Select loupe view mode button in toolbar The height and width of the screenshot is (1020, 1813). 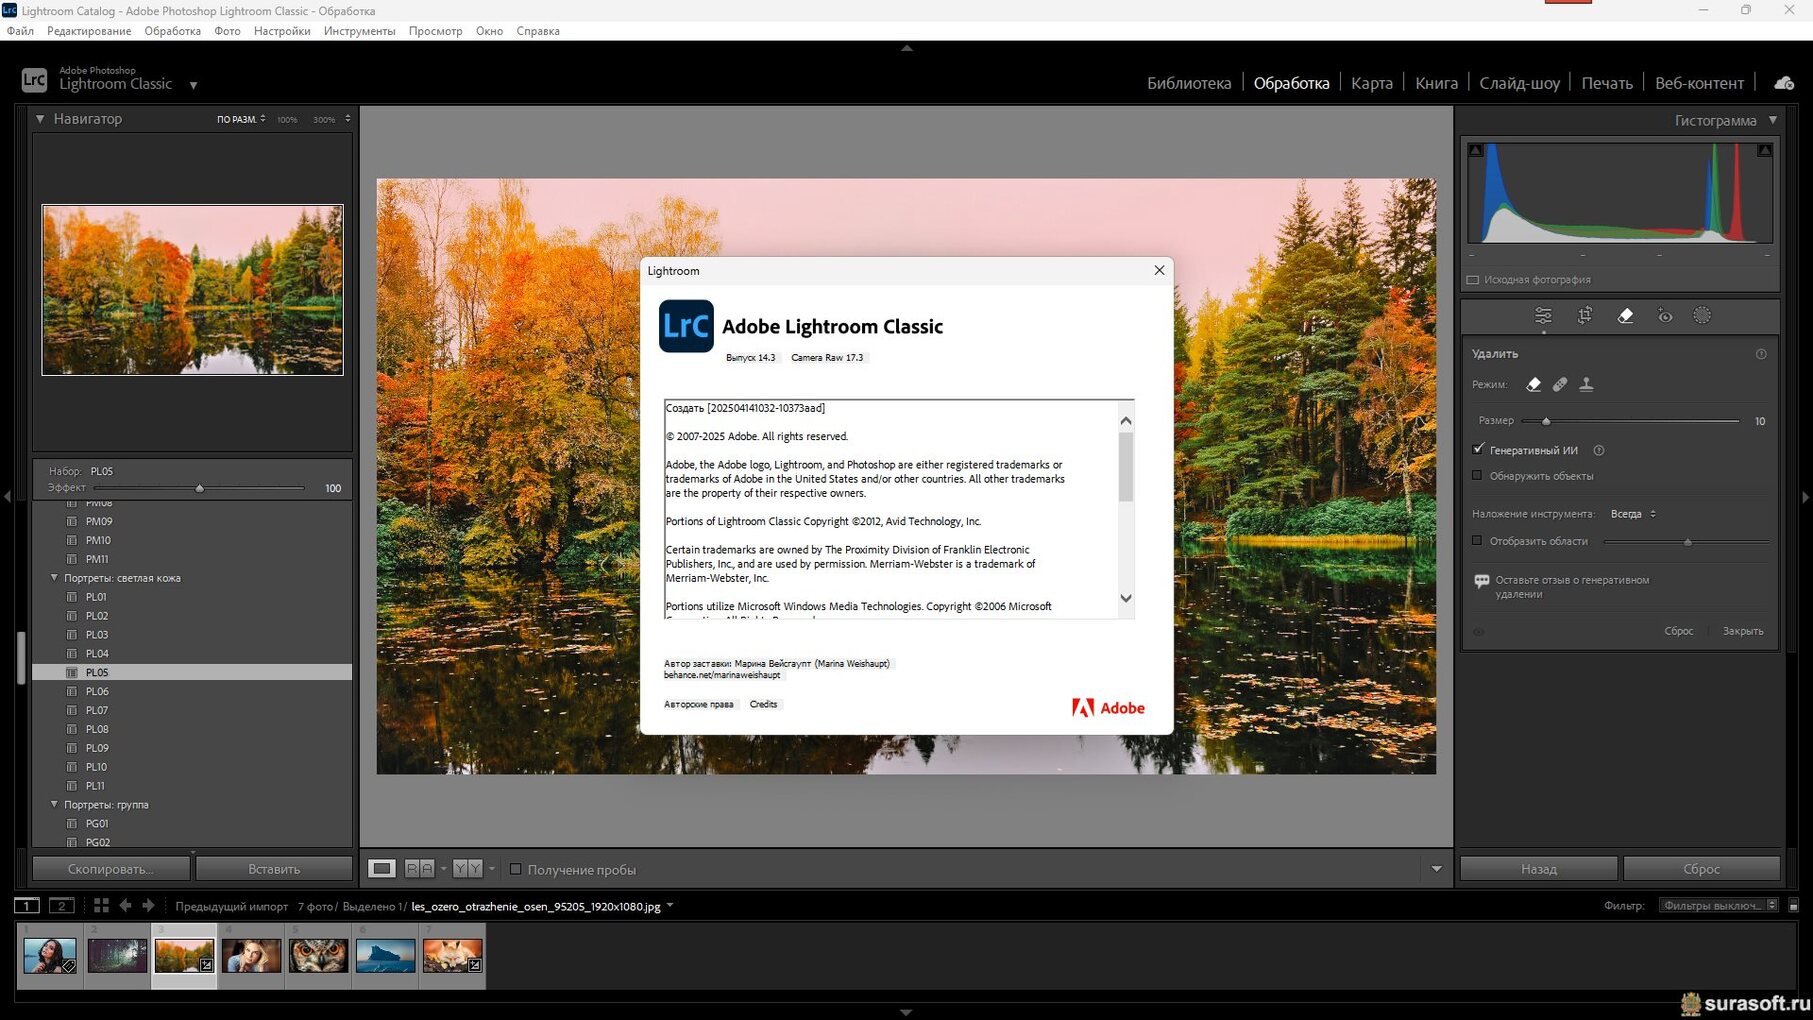(x=382, y=869)
